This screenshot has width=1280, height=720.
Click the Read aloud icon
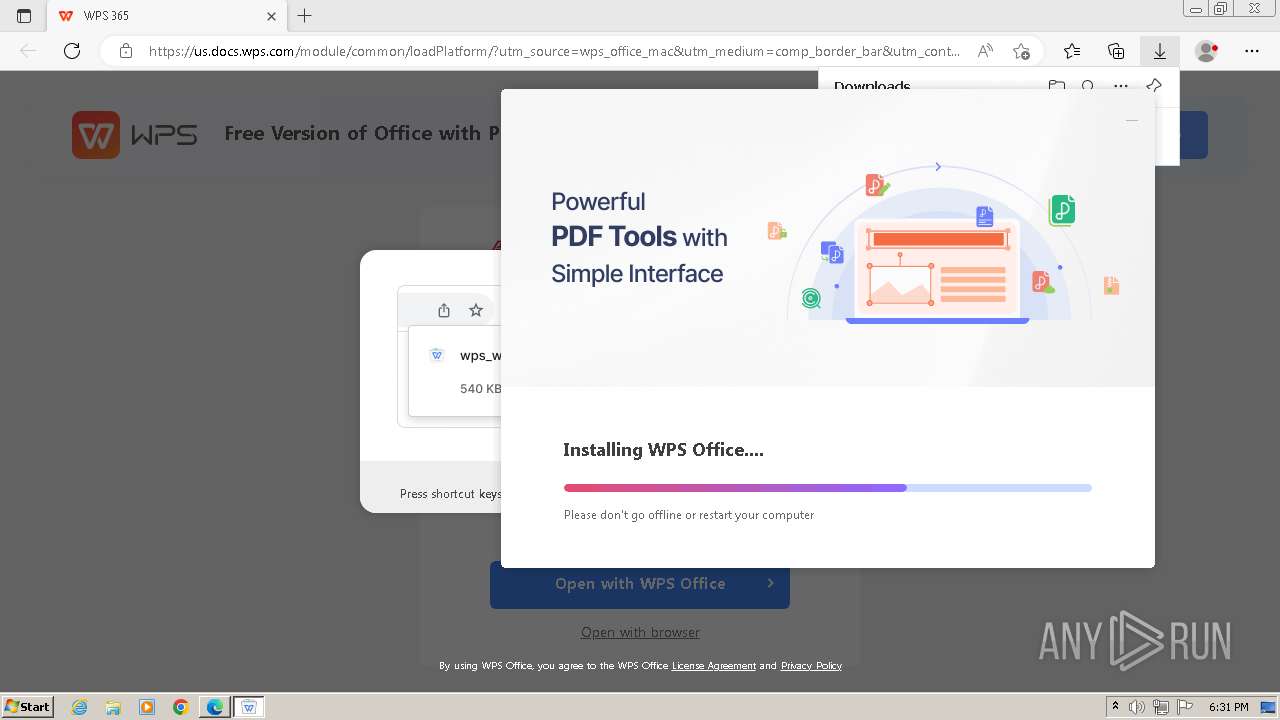click(985, 51)
